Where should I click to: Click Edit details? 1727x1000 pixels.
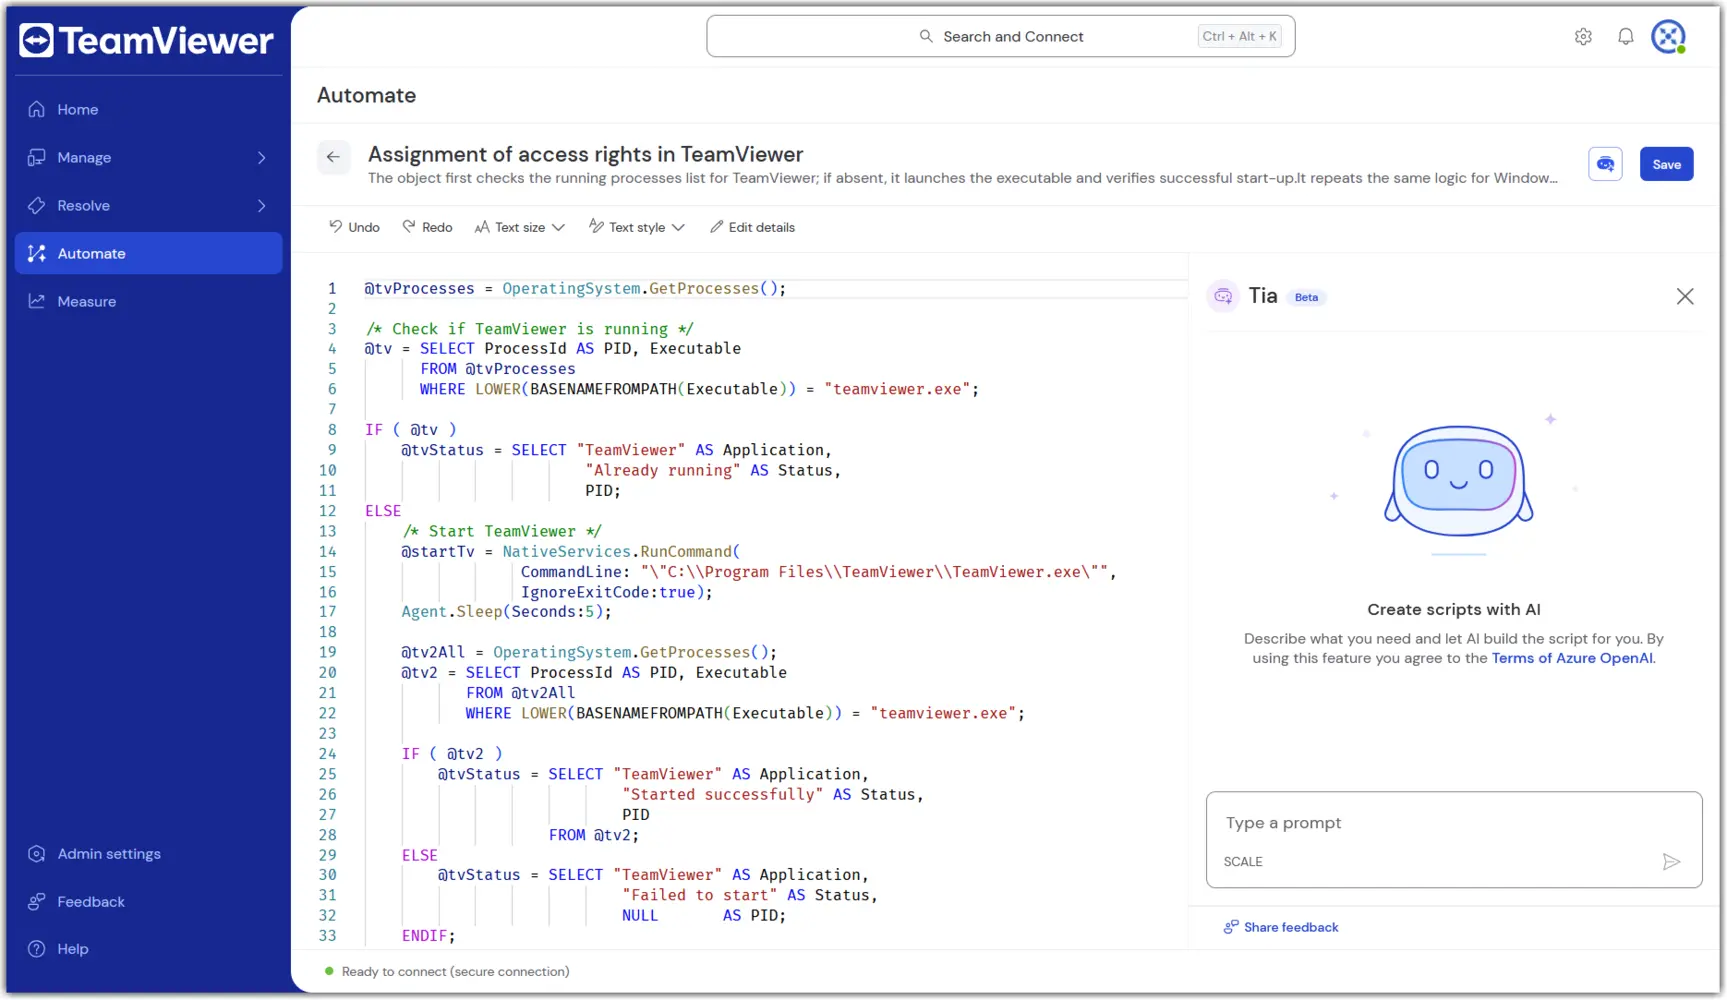752,227
